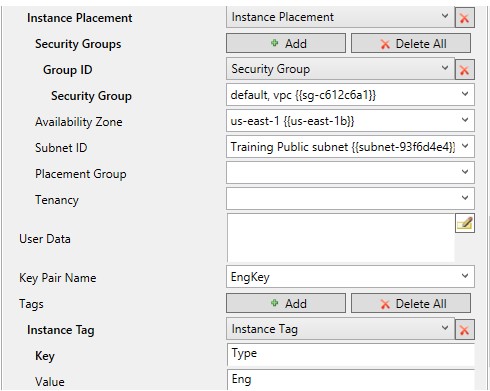490x391 pixels.
Task: Open the Security Group sg-c612c6a1 dropdown
Action: (350, 95)
